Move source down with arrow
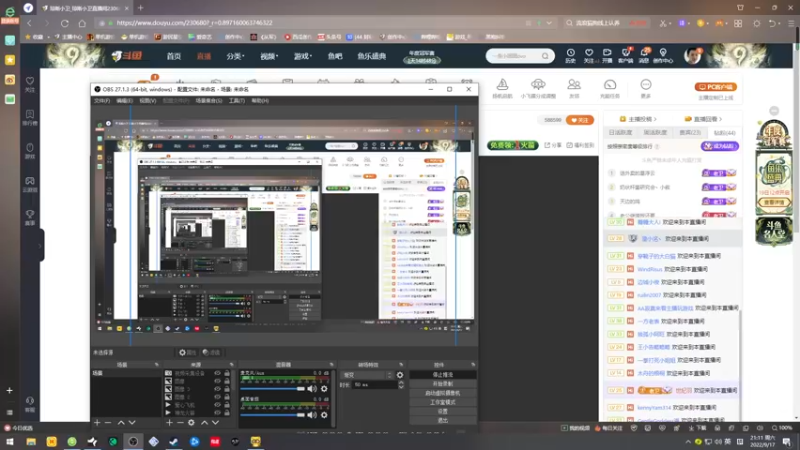Image resolution: width=800 pixels, height=450 pixels. coord(215,422)
